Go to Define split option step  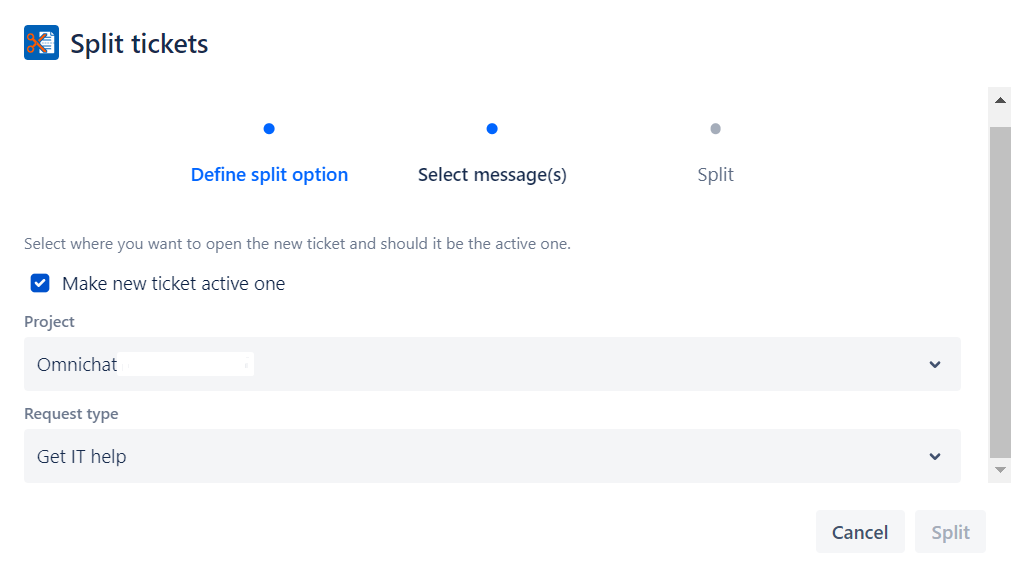pyautogui.click(x=269, y=175)
